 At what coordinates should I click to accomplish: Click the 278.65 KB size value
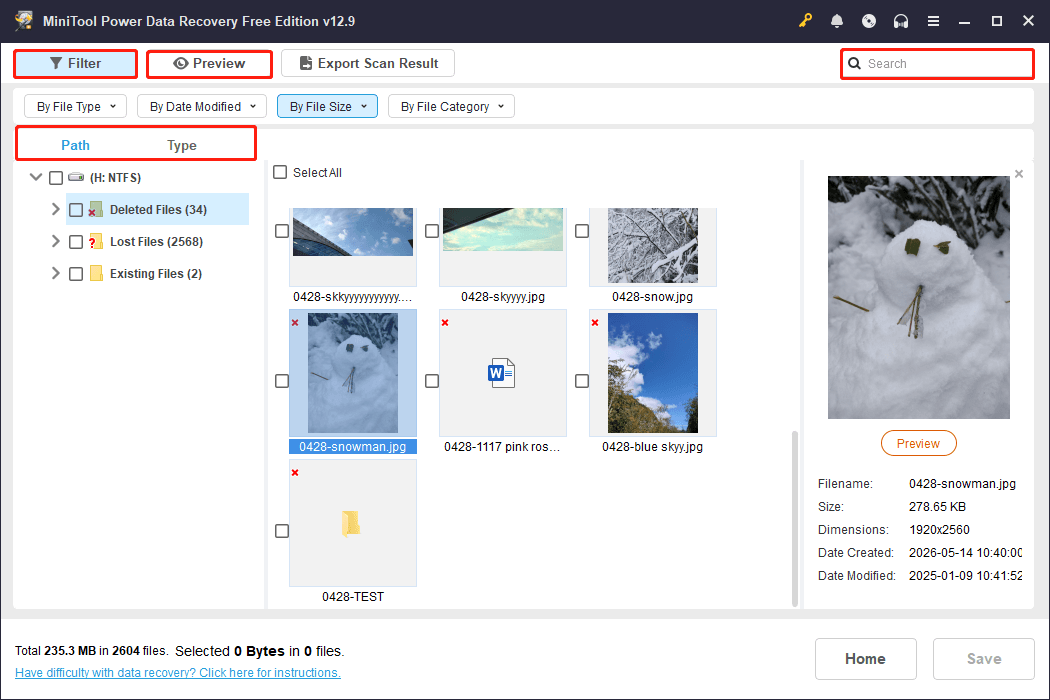937,506
